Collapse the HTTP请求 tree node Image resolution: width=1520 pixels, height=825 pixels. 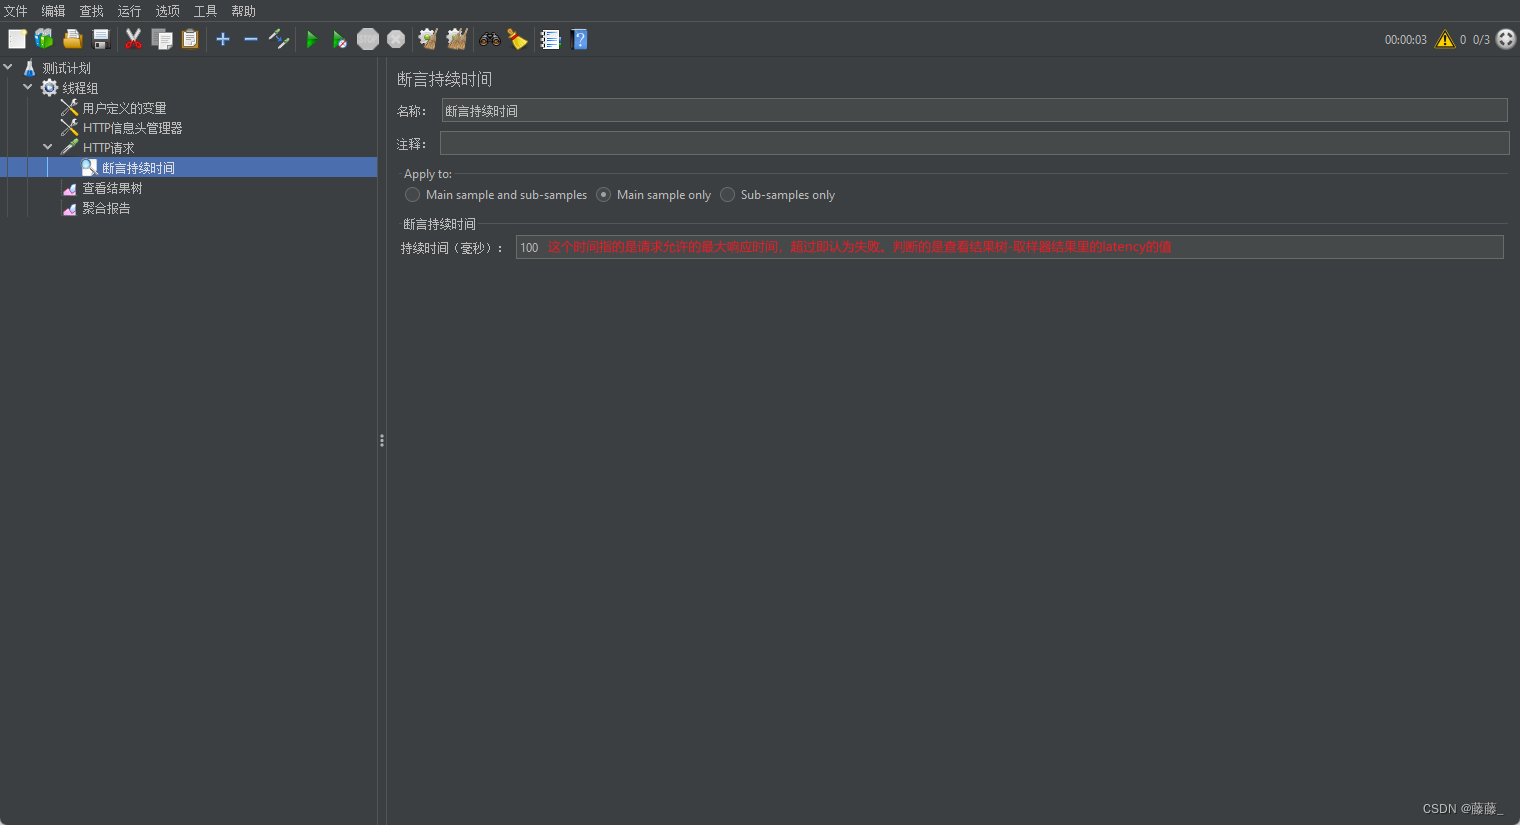[48, 147]
